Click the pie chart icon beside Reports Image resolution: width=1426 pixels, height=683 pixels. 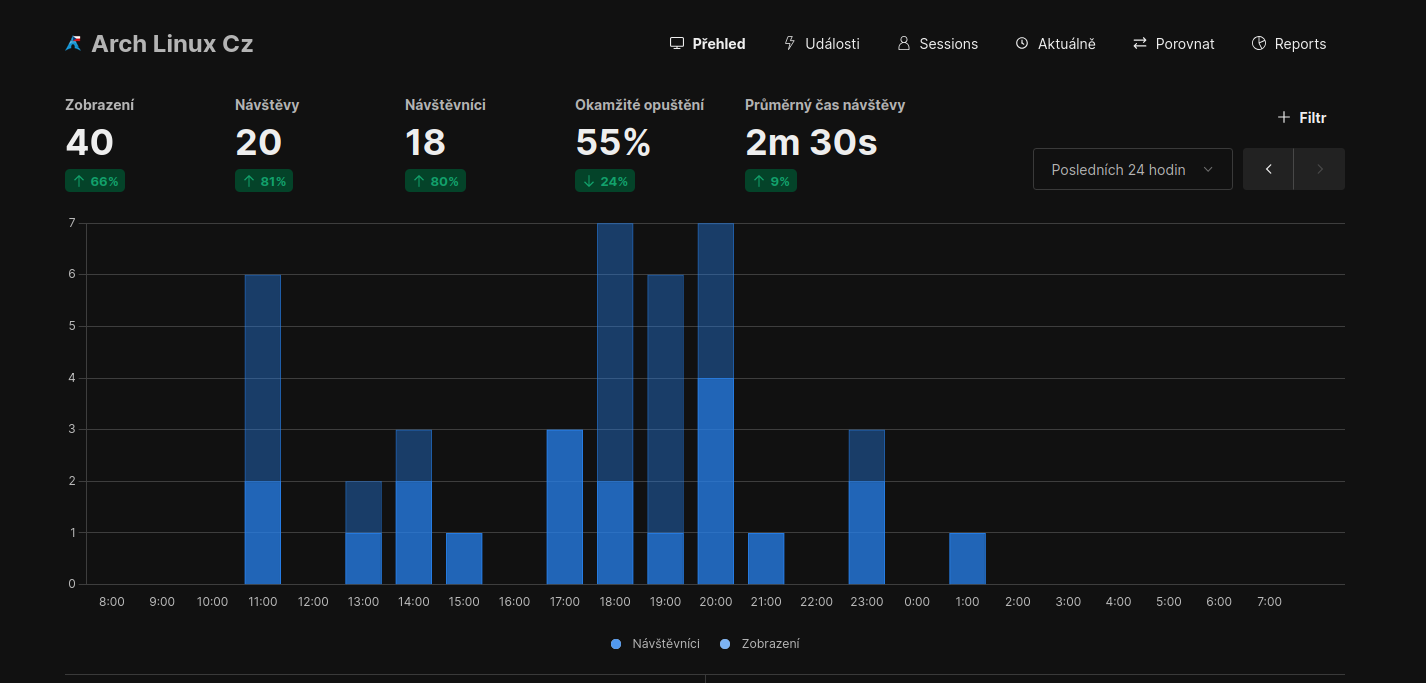1259,44
